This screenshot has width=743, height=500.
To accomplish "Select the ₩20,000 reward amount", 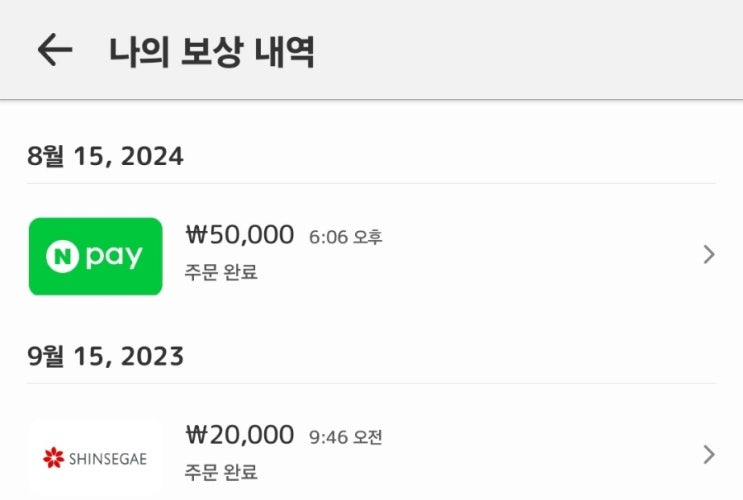I will tap(240, 435).
